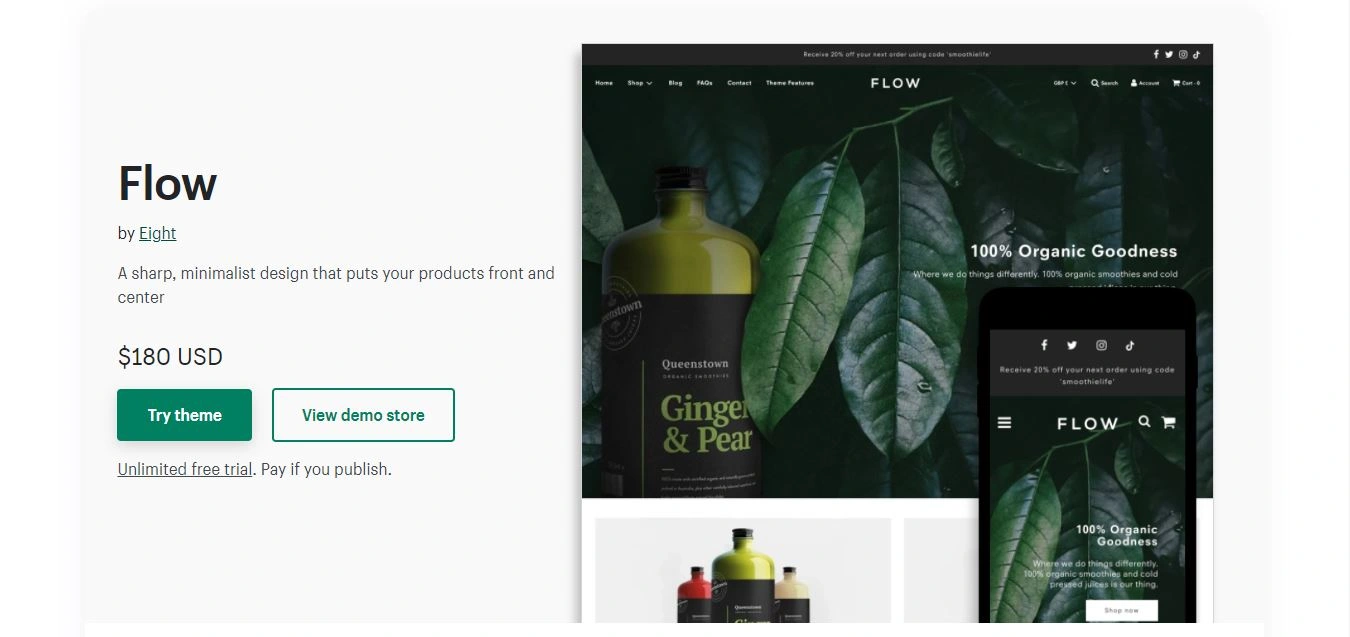Select the Theme Features menu item
The height and width of the screenshot is (637, 1350).
click(790, 83)
